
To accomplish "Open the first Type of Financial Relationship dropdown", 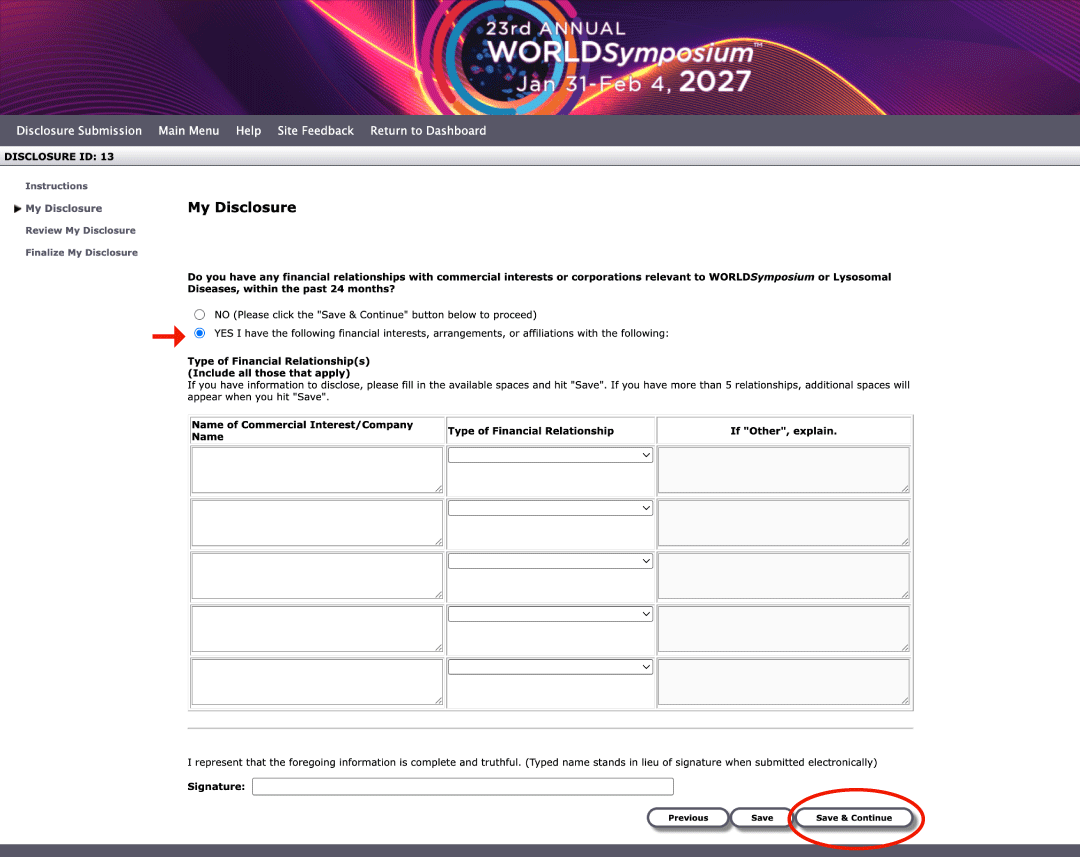I will pyautogui.click(x=550, y=455).
